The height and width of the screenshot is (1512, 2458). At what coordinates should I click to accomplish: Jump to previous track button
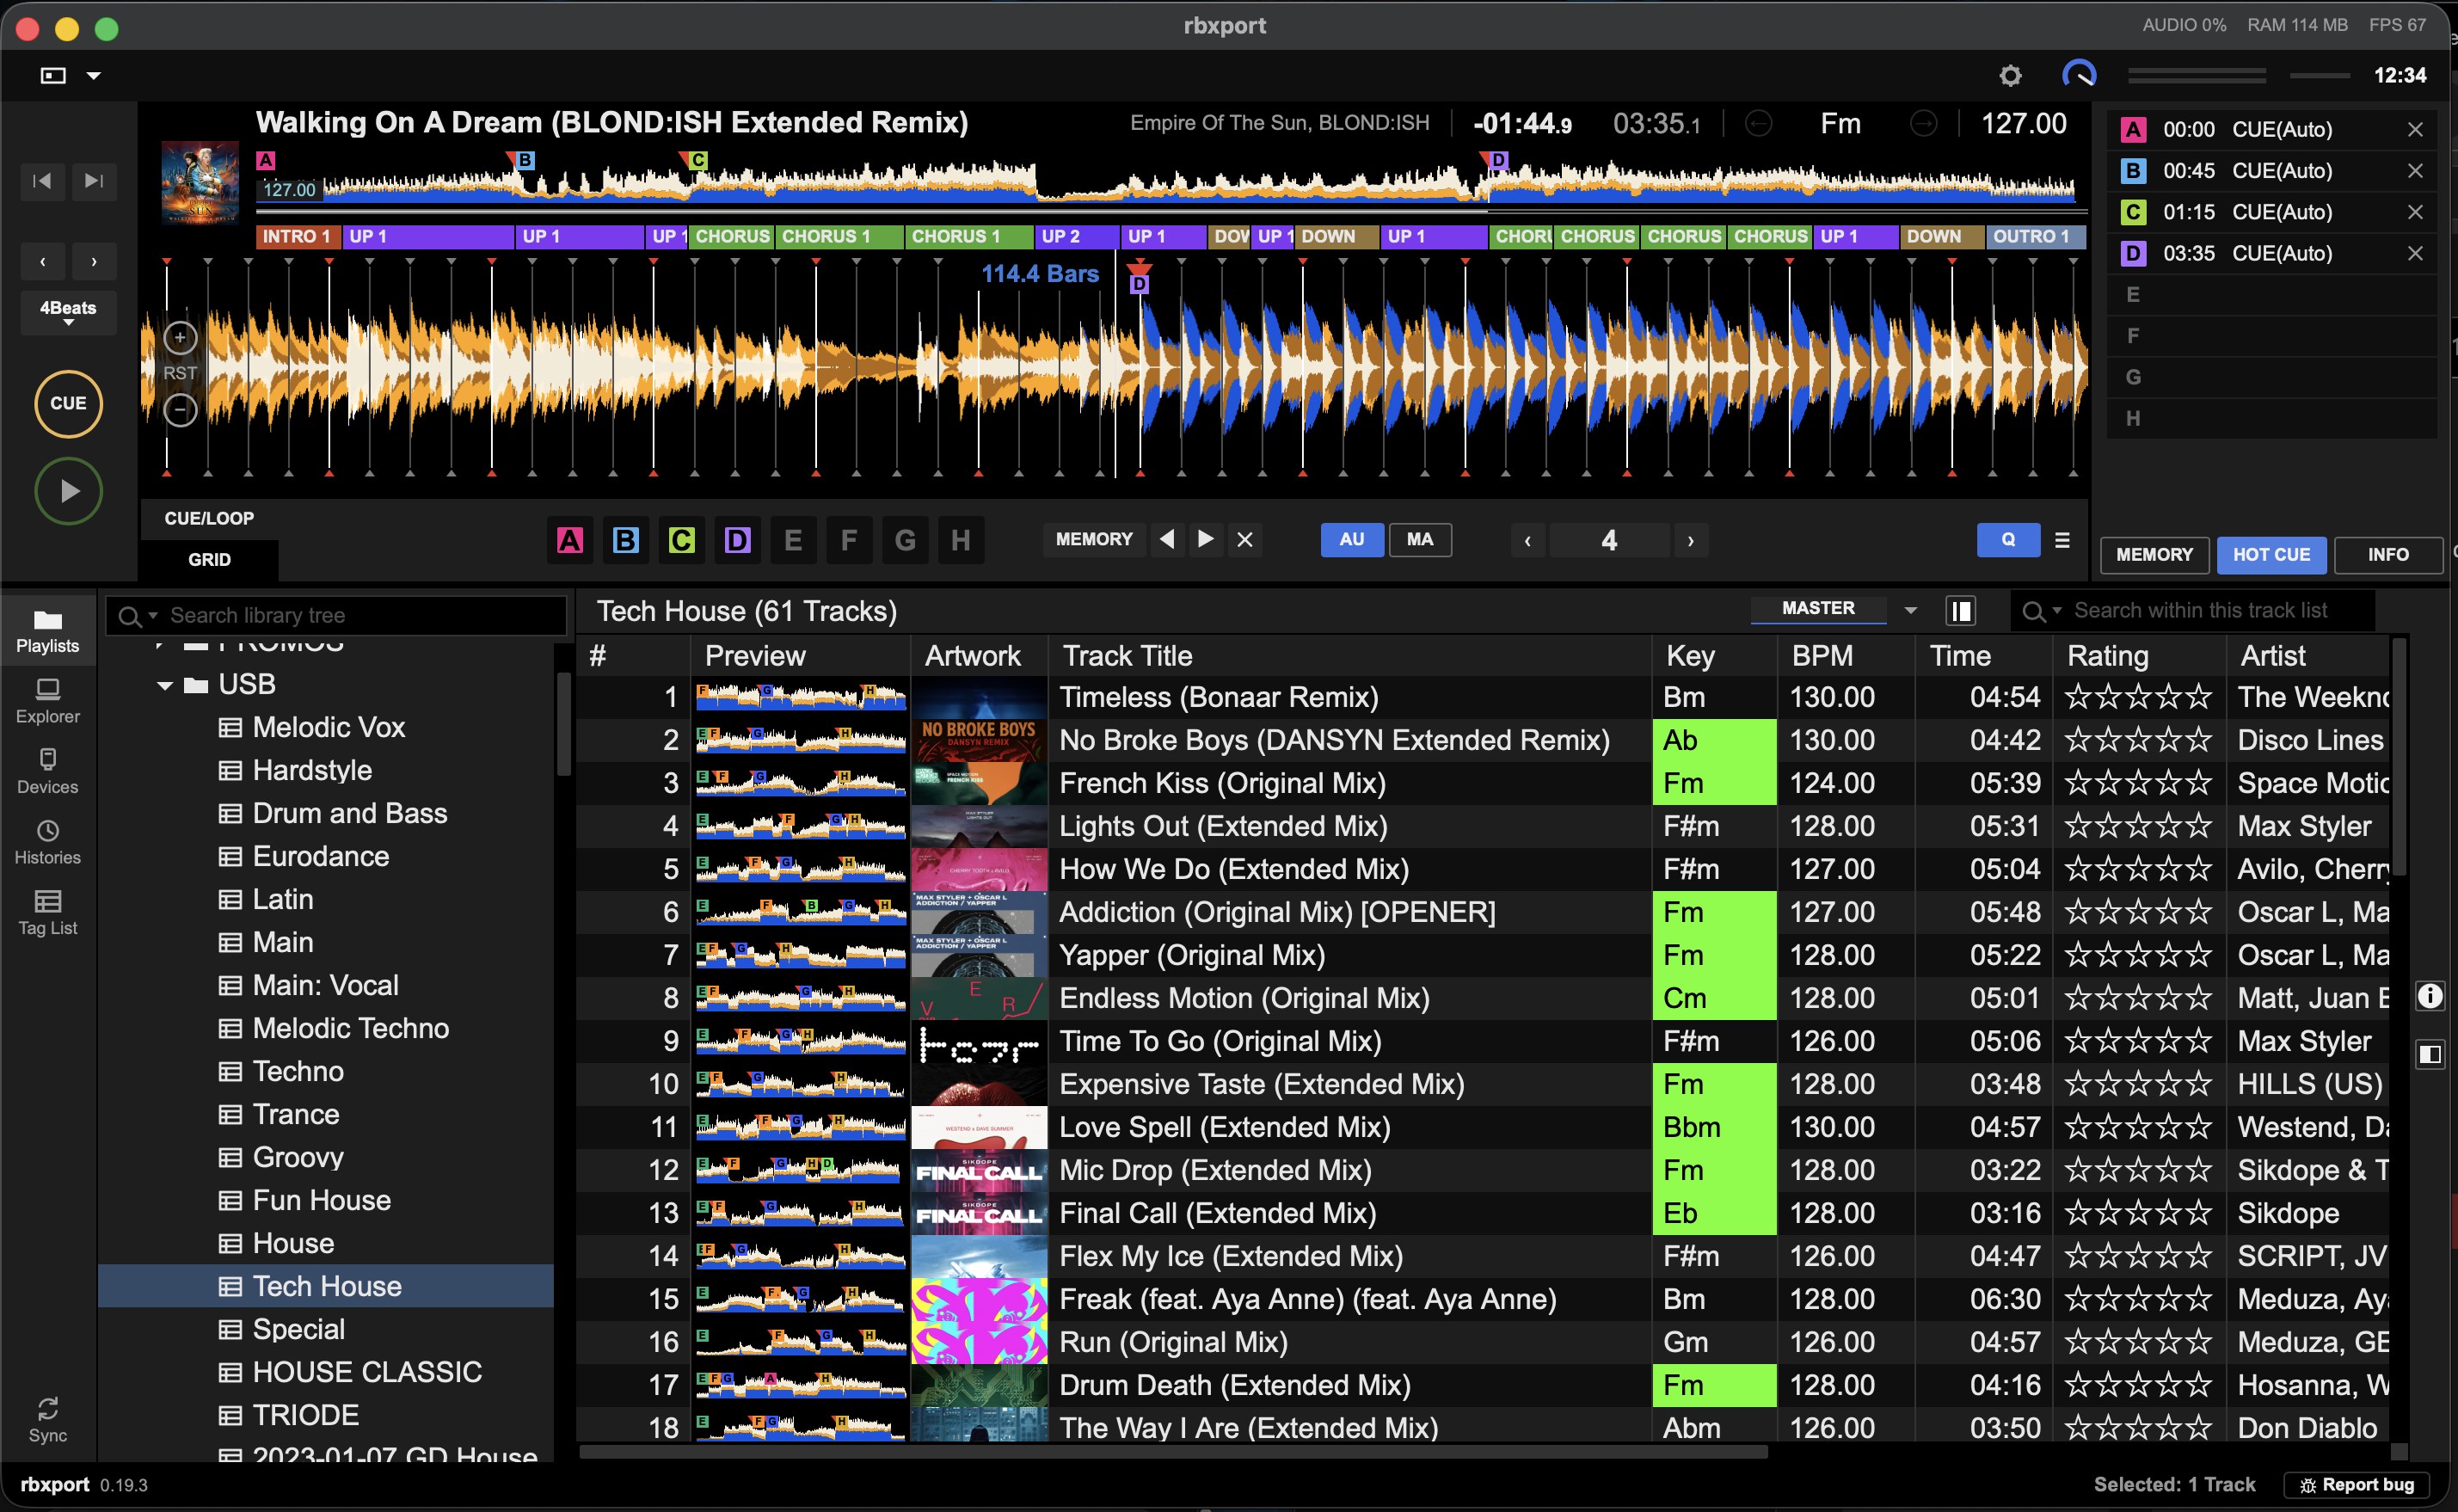[x=42, y=181]
